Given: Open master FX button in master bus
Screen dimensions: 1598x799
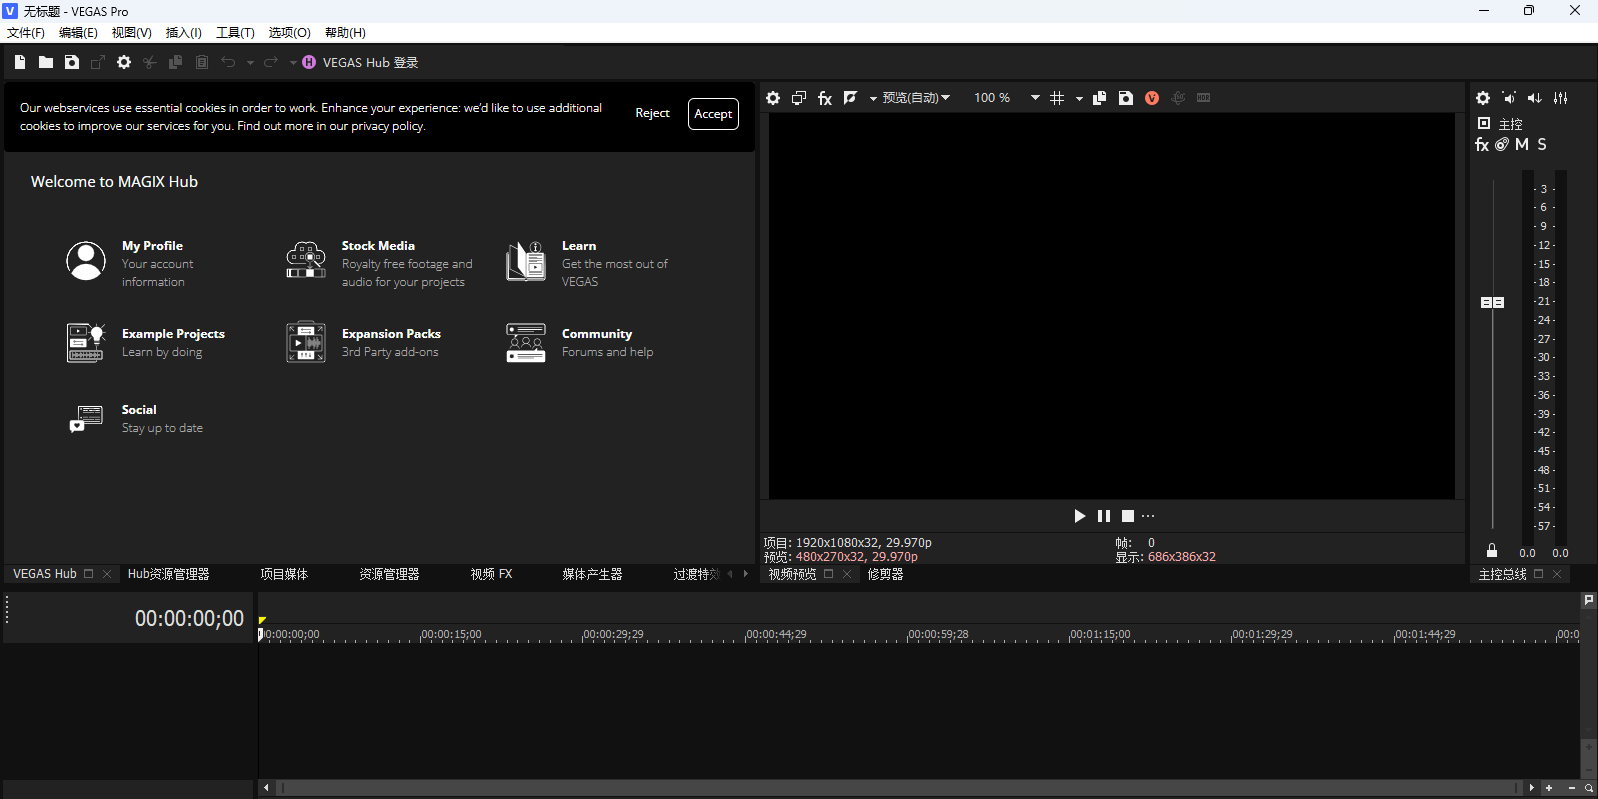Looking at the screenshot, I should point(1482,144).
